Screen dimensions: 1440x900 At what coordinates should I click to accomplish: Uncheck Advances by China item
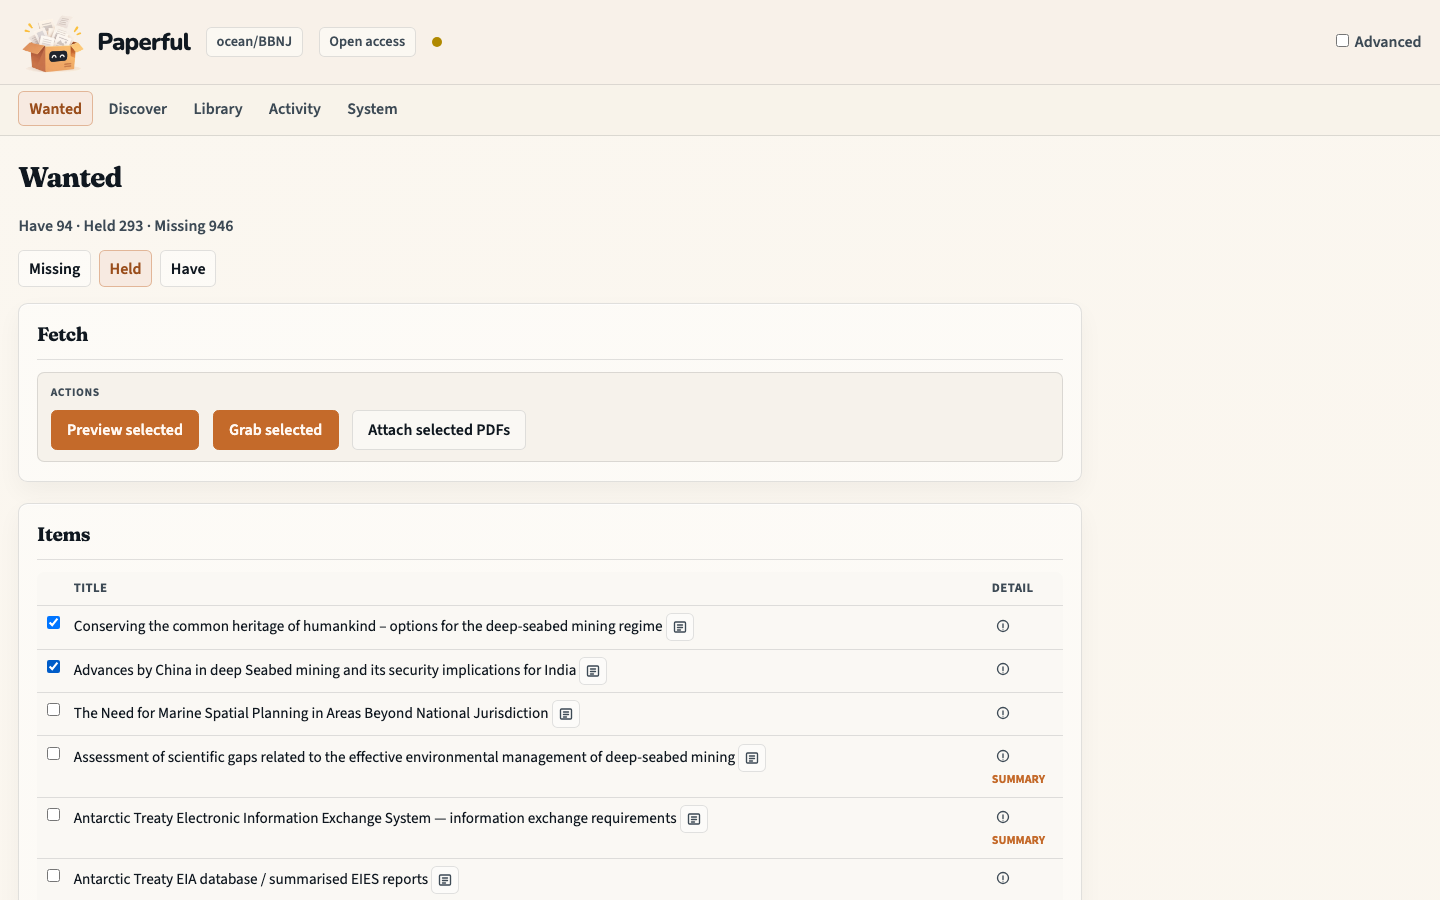(x=54, y=667)
